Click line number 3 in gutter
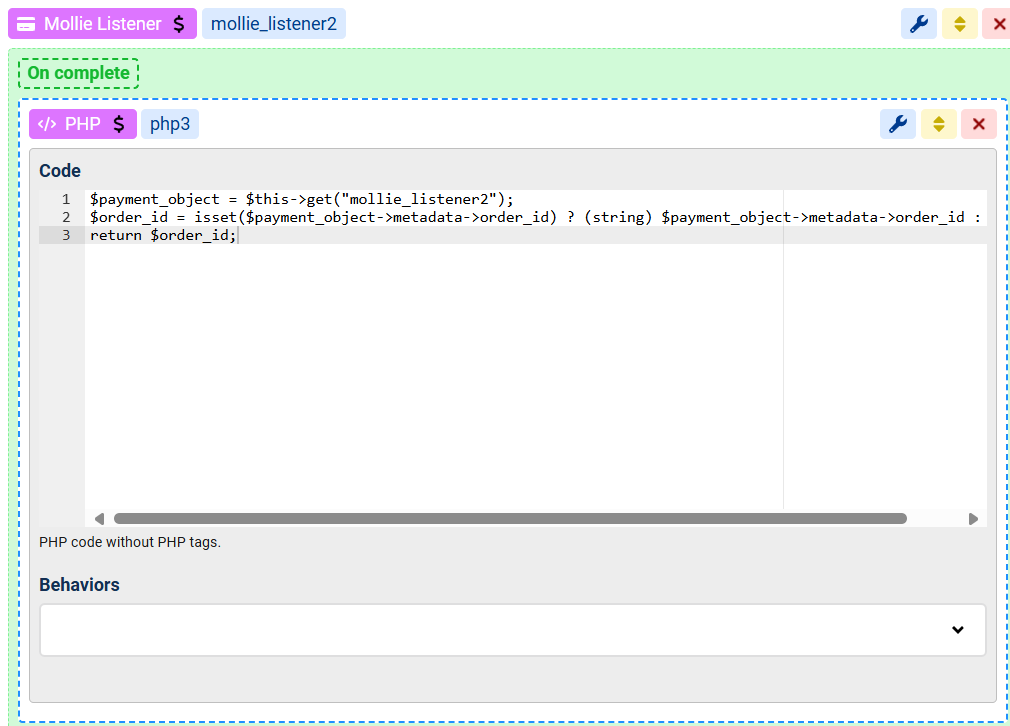Image resolution: width=1010 pixels, height=726 pixels. pos(66,235)
